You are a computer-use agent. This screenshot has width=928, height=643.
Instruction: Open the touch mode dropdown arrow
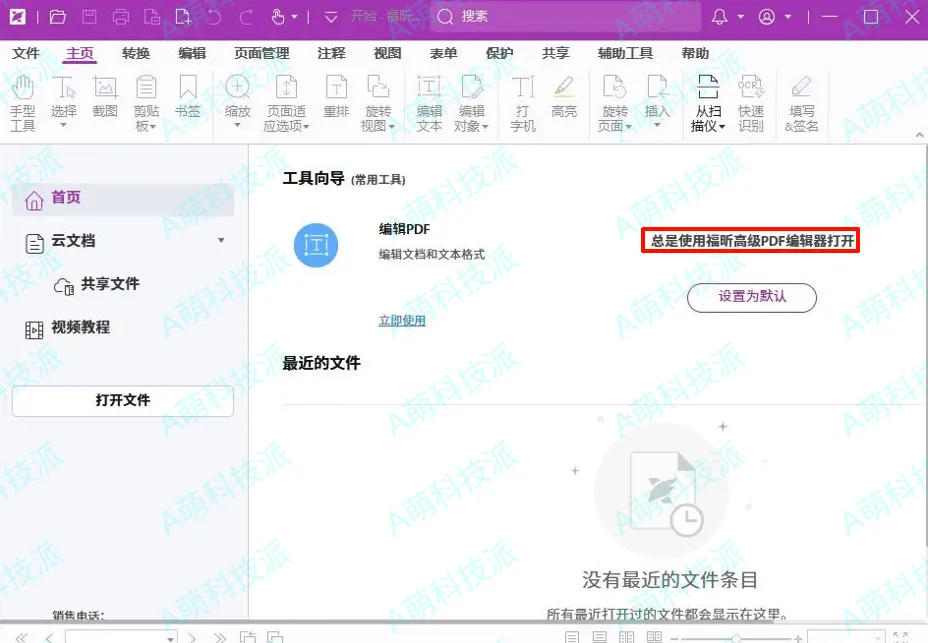(294, 17)
